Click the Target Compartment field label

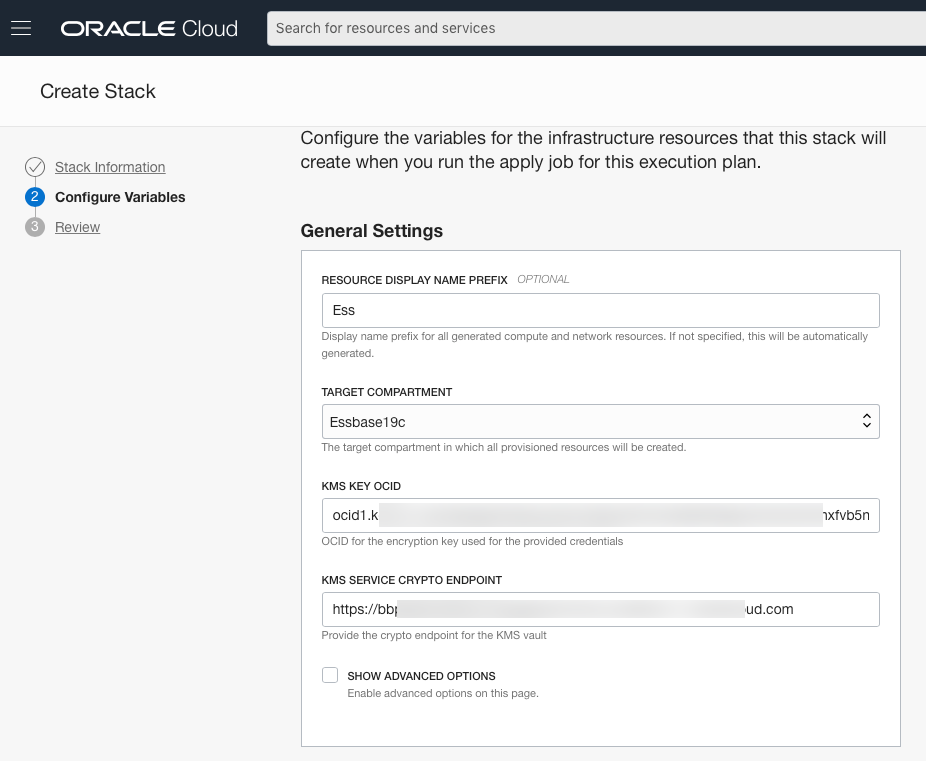(x=387, y=392)
